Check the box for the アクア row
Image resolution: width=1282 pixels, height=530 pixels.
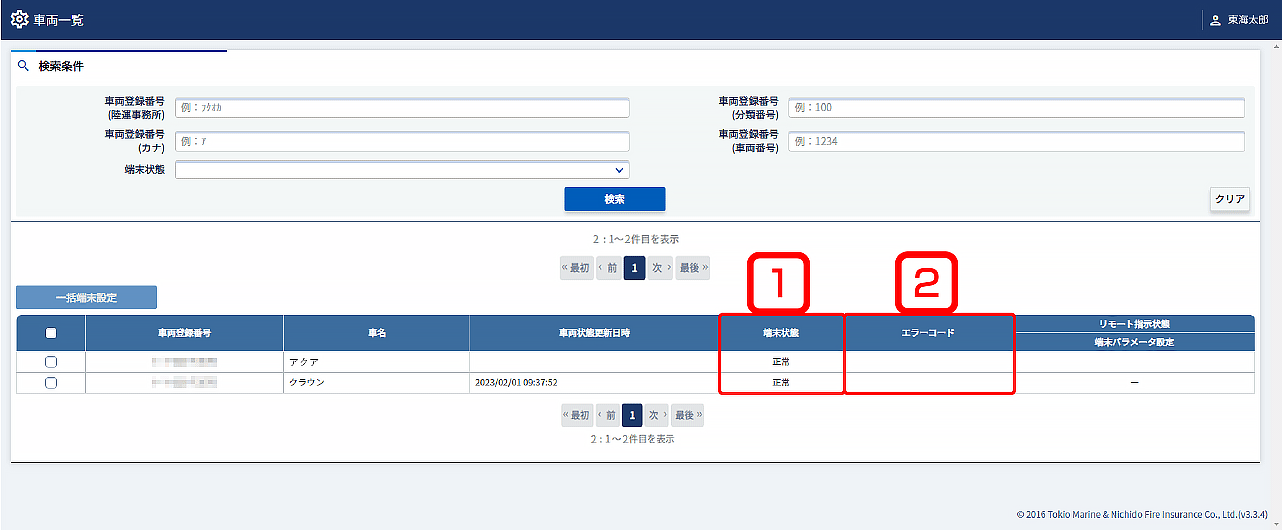(51, 362)
